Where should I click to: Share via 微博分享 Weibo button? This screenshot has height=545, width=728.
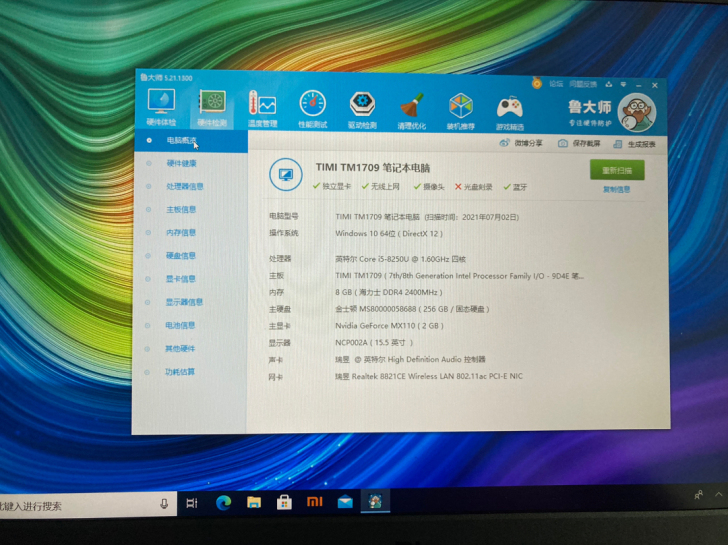point(521,143)
